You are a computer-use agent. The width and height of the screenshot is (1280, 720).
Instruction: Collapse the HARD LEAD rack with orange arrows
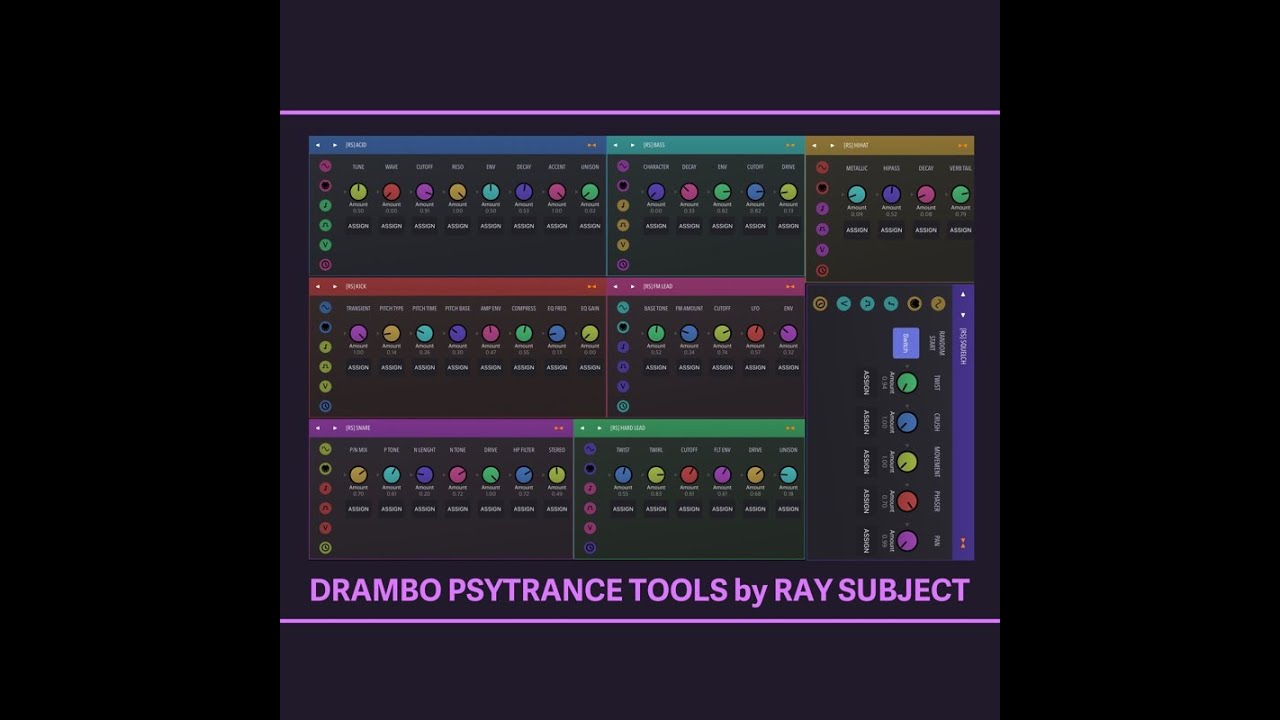pos(790,428)
